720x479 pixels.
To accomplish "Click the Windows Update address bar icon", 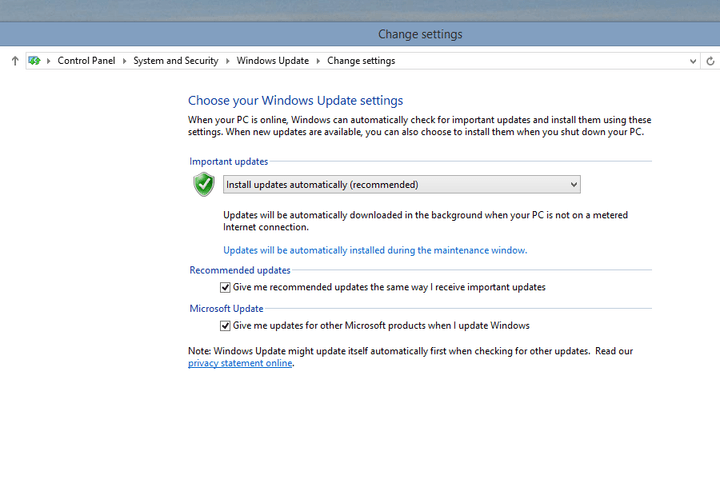I will (x=34, y=61).
